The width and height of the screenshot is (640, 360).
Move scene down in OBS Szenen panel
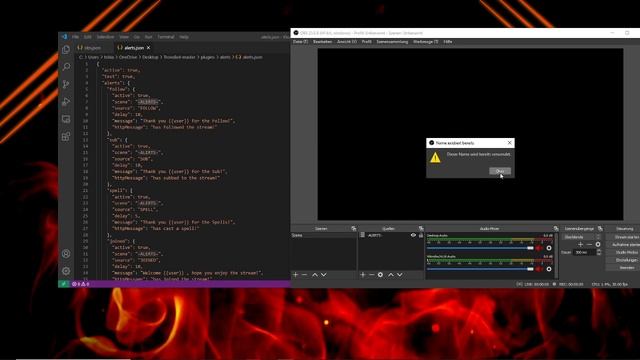pyautogui.click(x=324, y=275)
